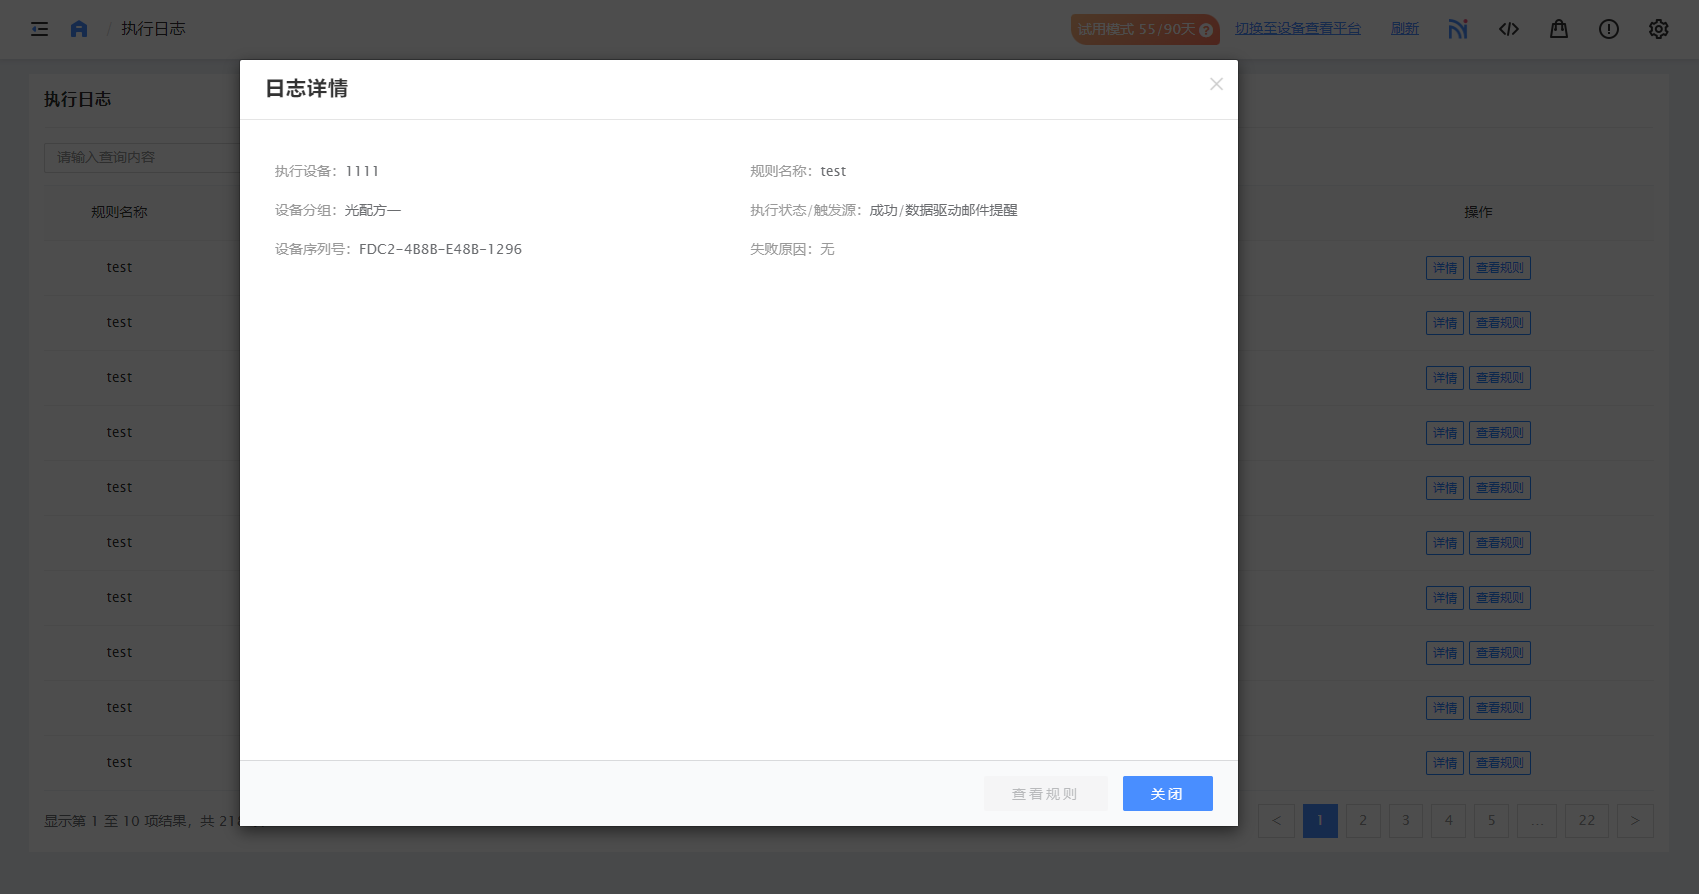
Task: Select page 5 in pagination
Action: [1491, 821]
